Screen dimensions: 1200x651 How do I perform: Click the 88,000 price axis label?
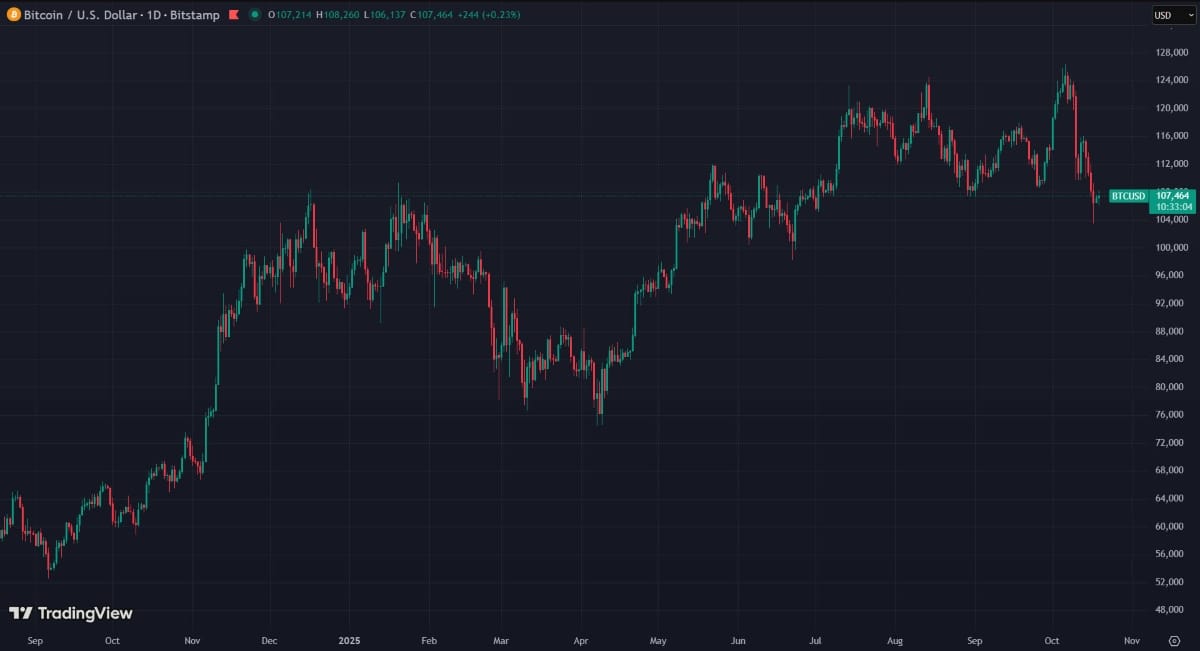pyautogui.click(x=1171, y=331)
